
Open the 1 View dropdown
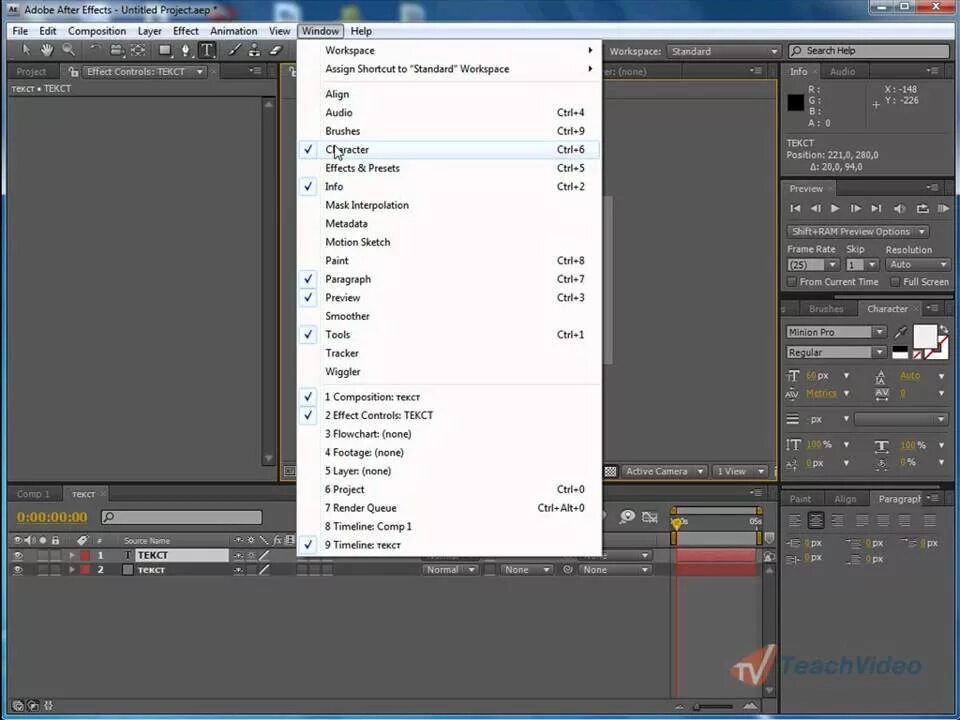pyautogui.click(x=740, y=471)
